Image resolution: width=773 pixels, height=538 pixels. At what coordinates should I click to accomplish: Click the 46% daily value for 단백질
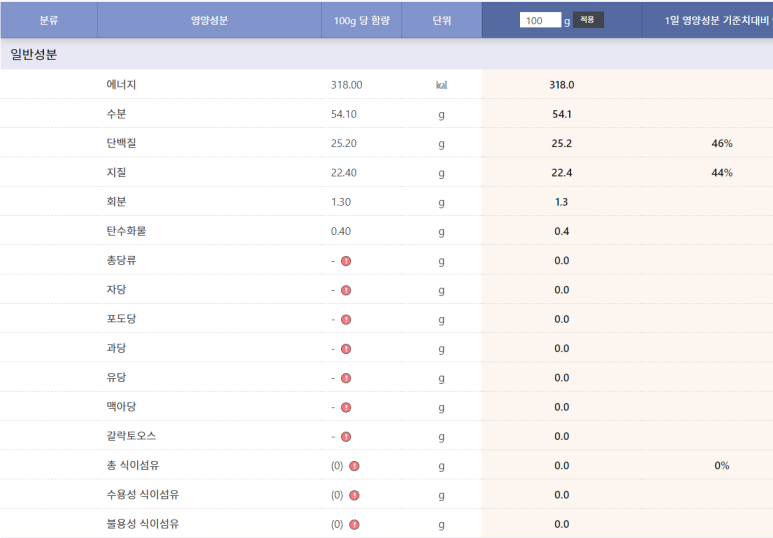722,143
